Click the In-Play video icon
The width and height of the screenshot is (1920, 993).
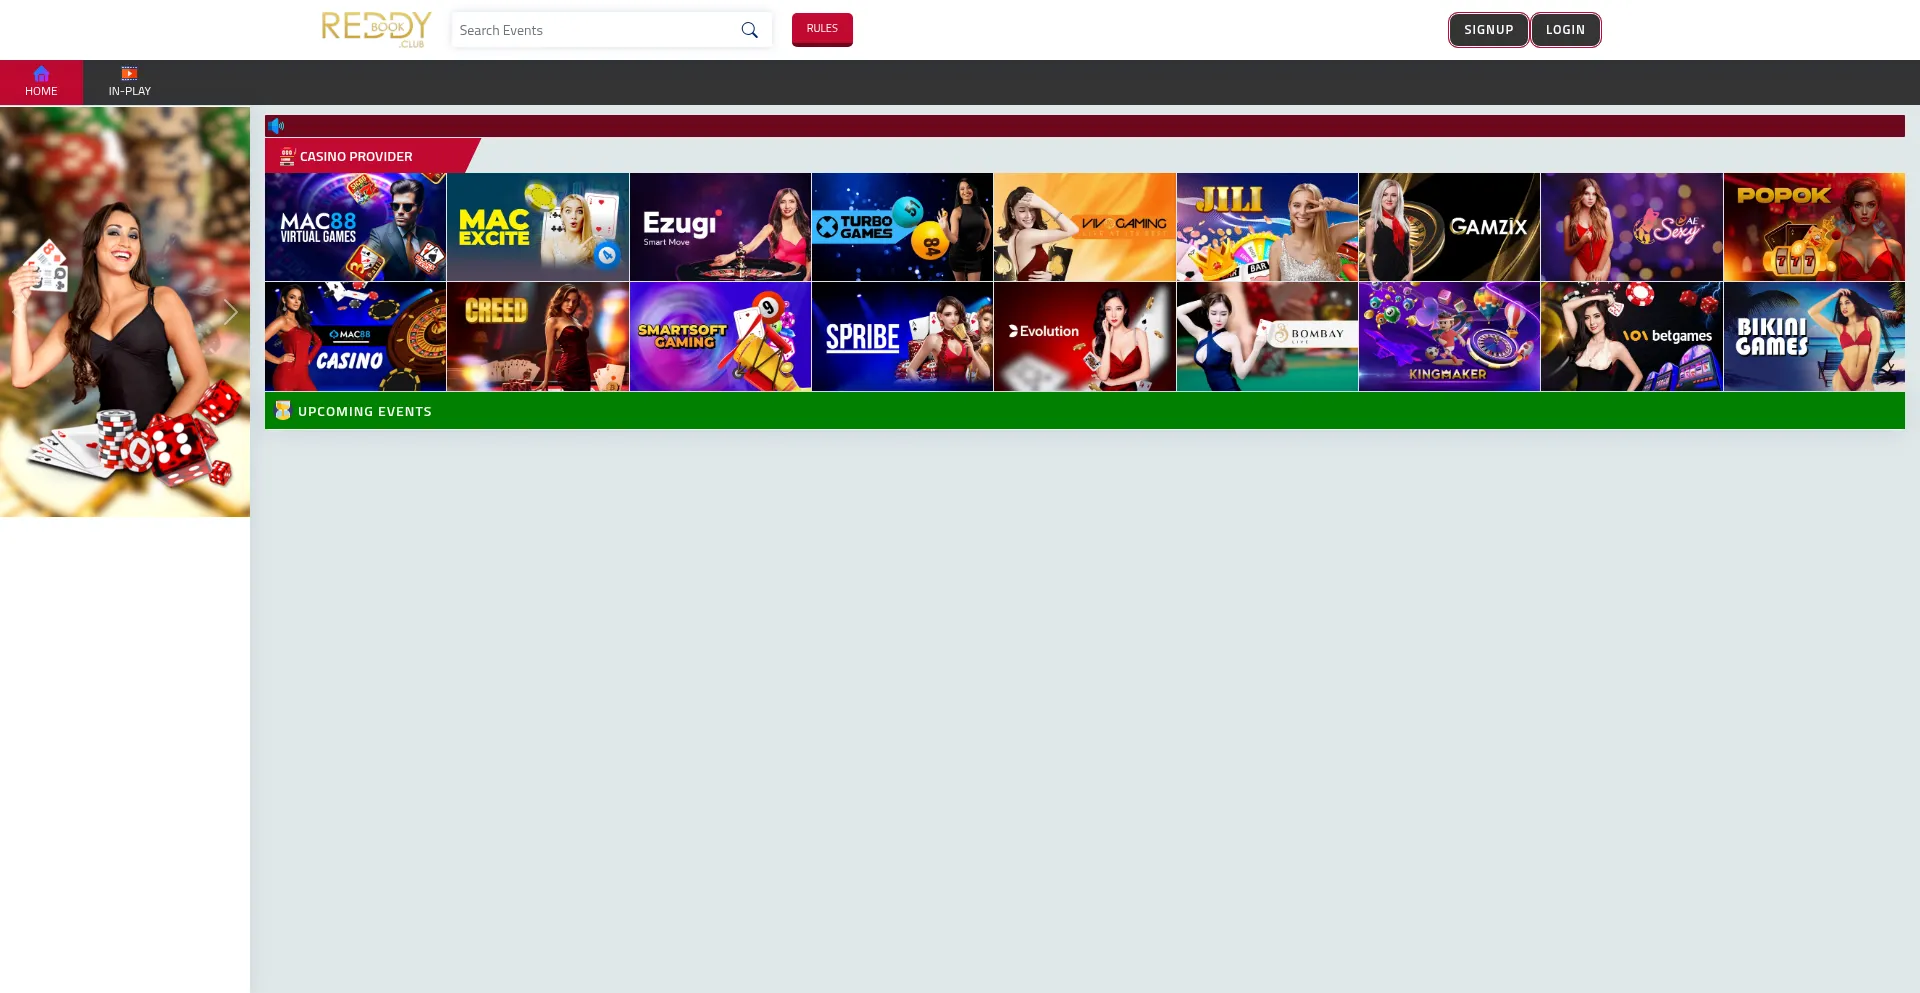130,73
